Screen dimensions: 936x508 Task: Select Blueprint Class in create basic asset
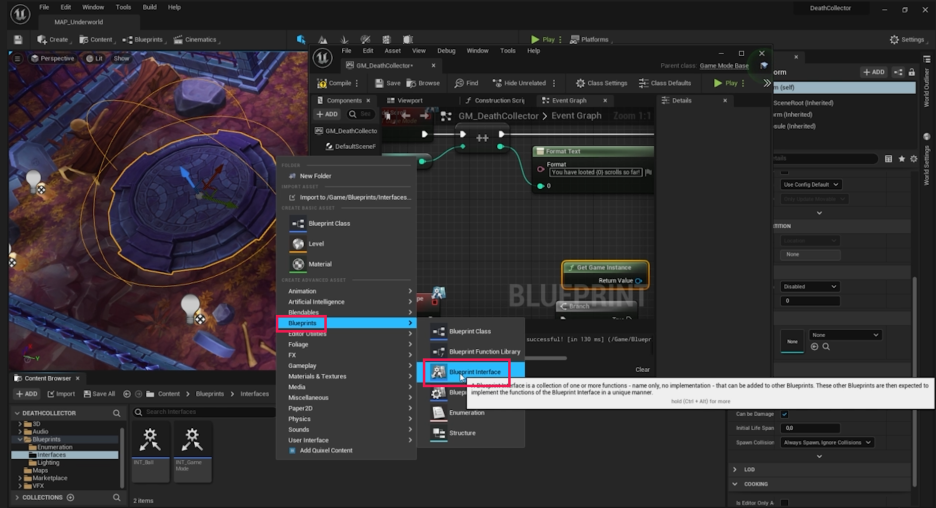[346, 223]
